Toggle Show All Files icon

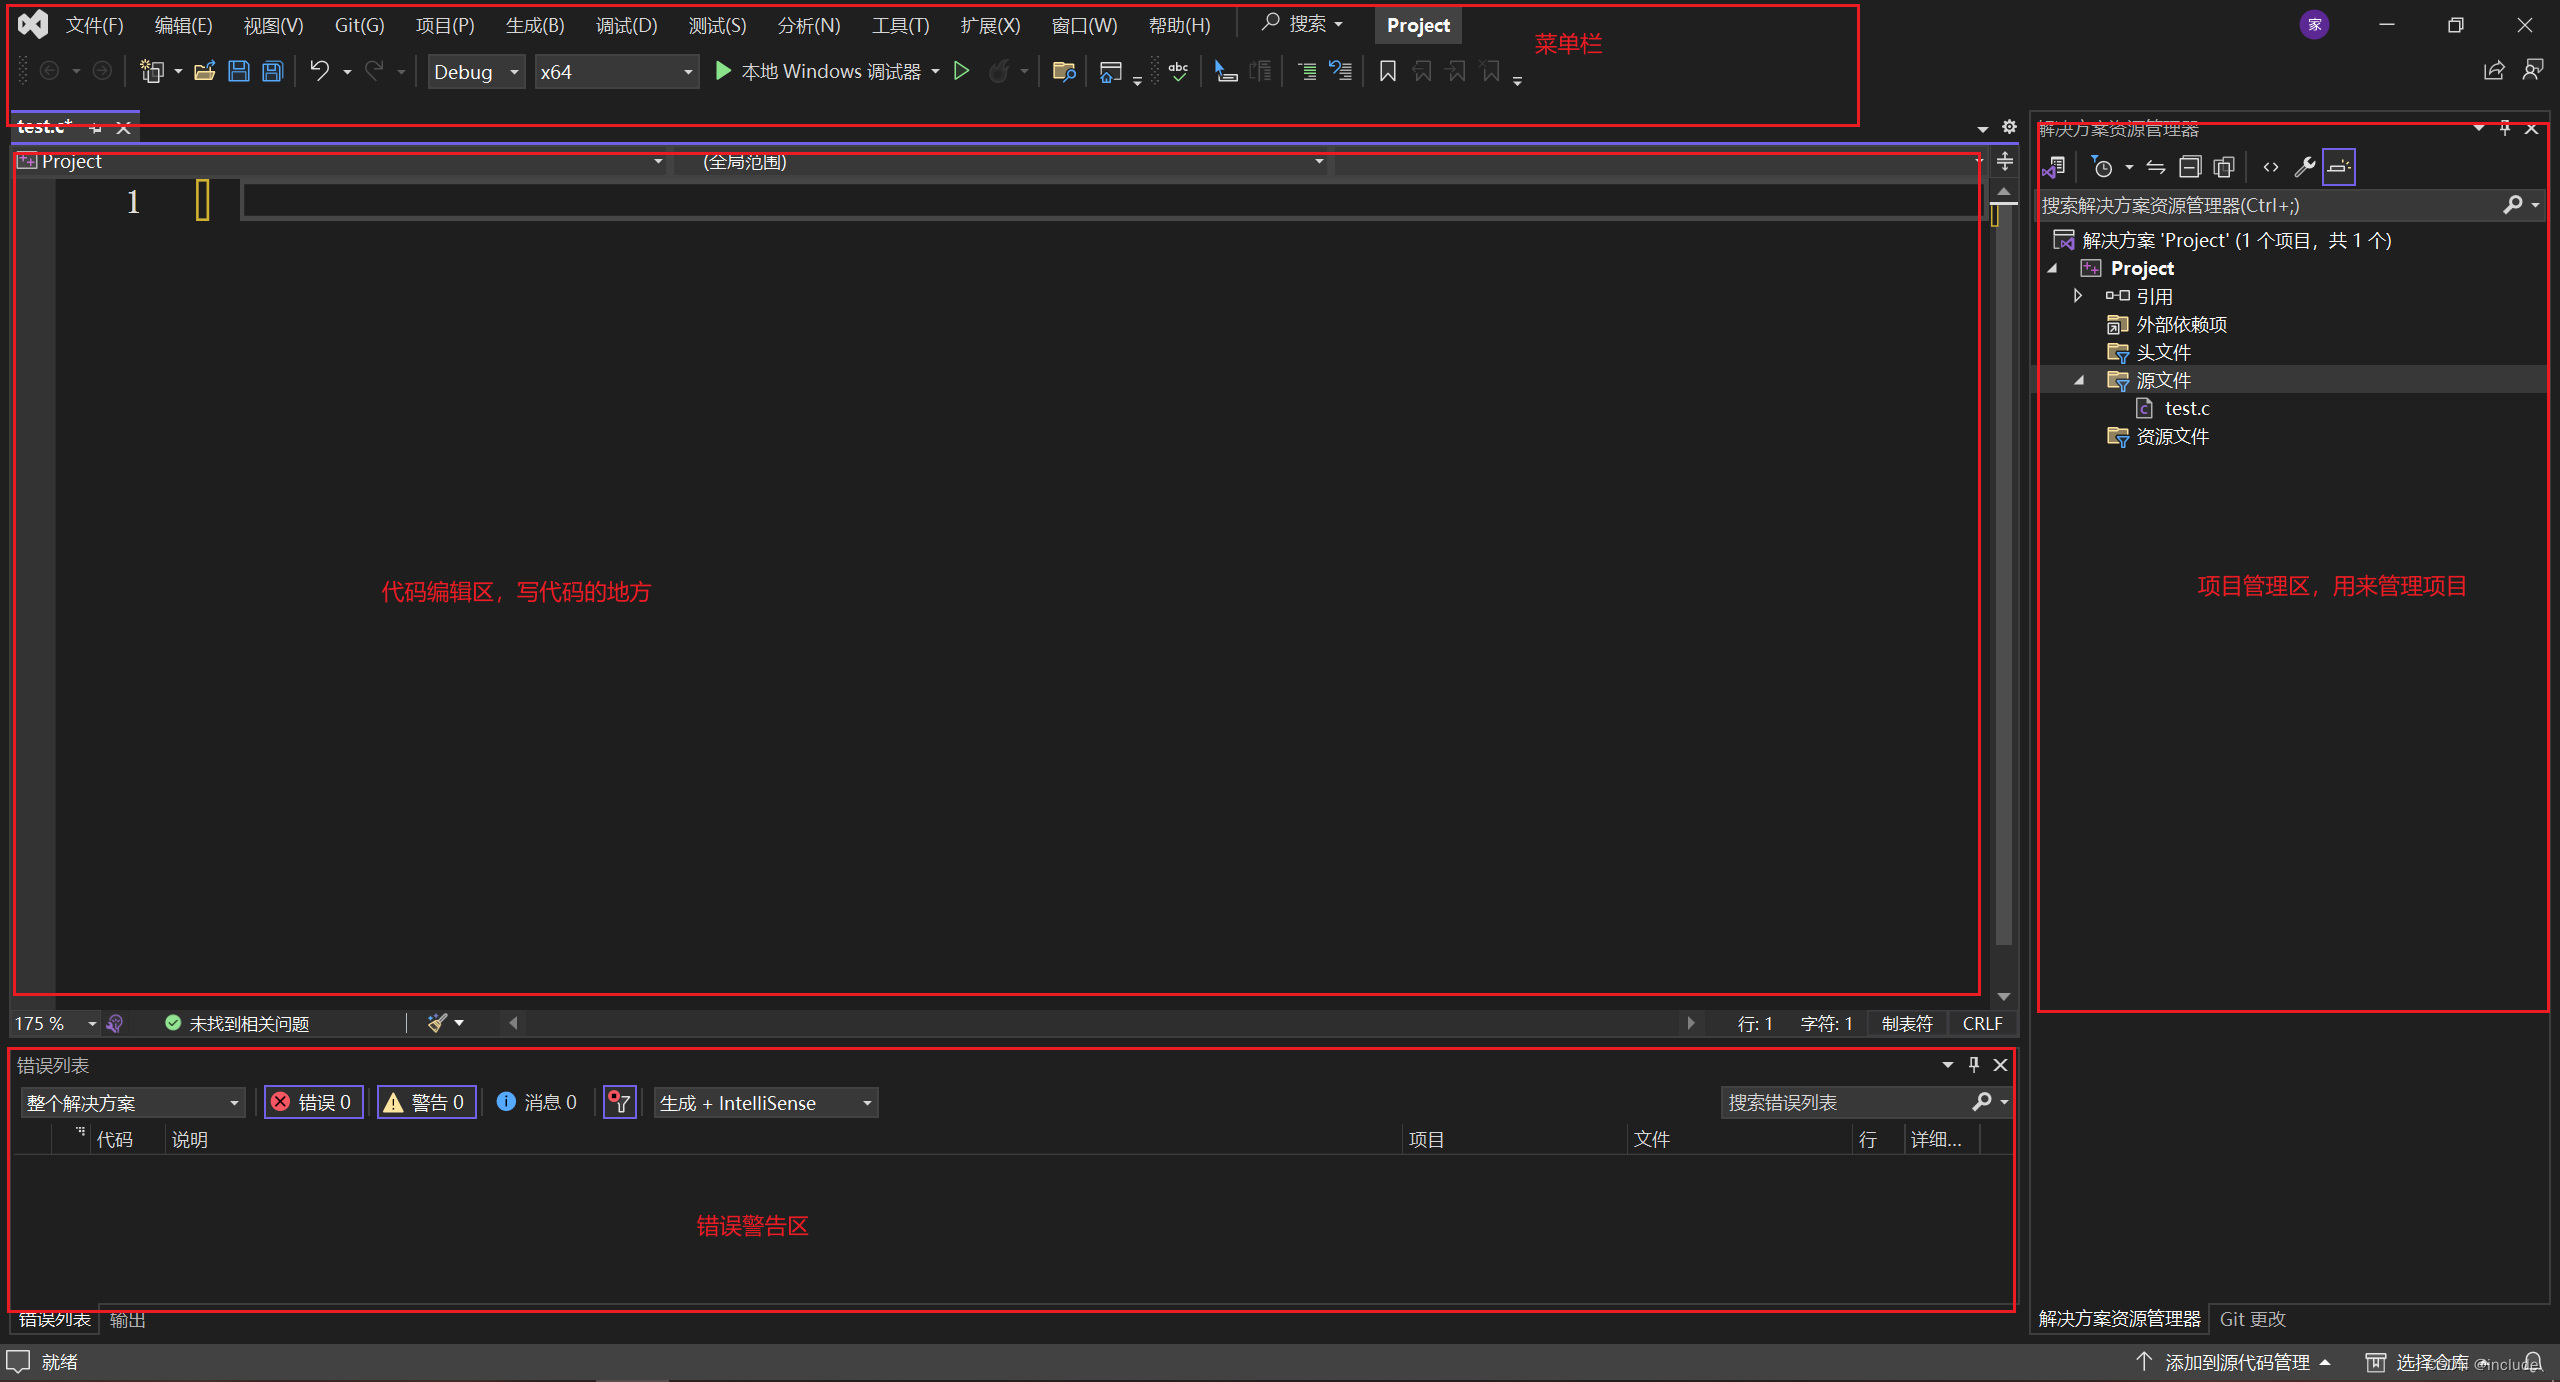(x=2224, y=167)
